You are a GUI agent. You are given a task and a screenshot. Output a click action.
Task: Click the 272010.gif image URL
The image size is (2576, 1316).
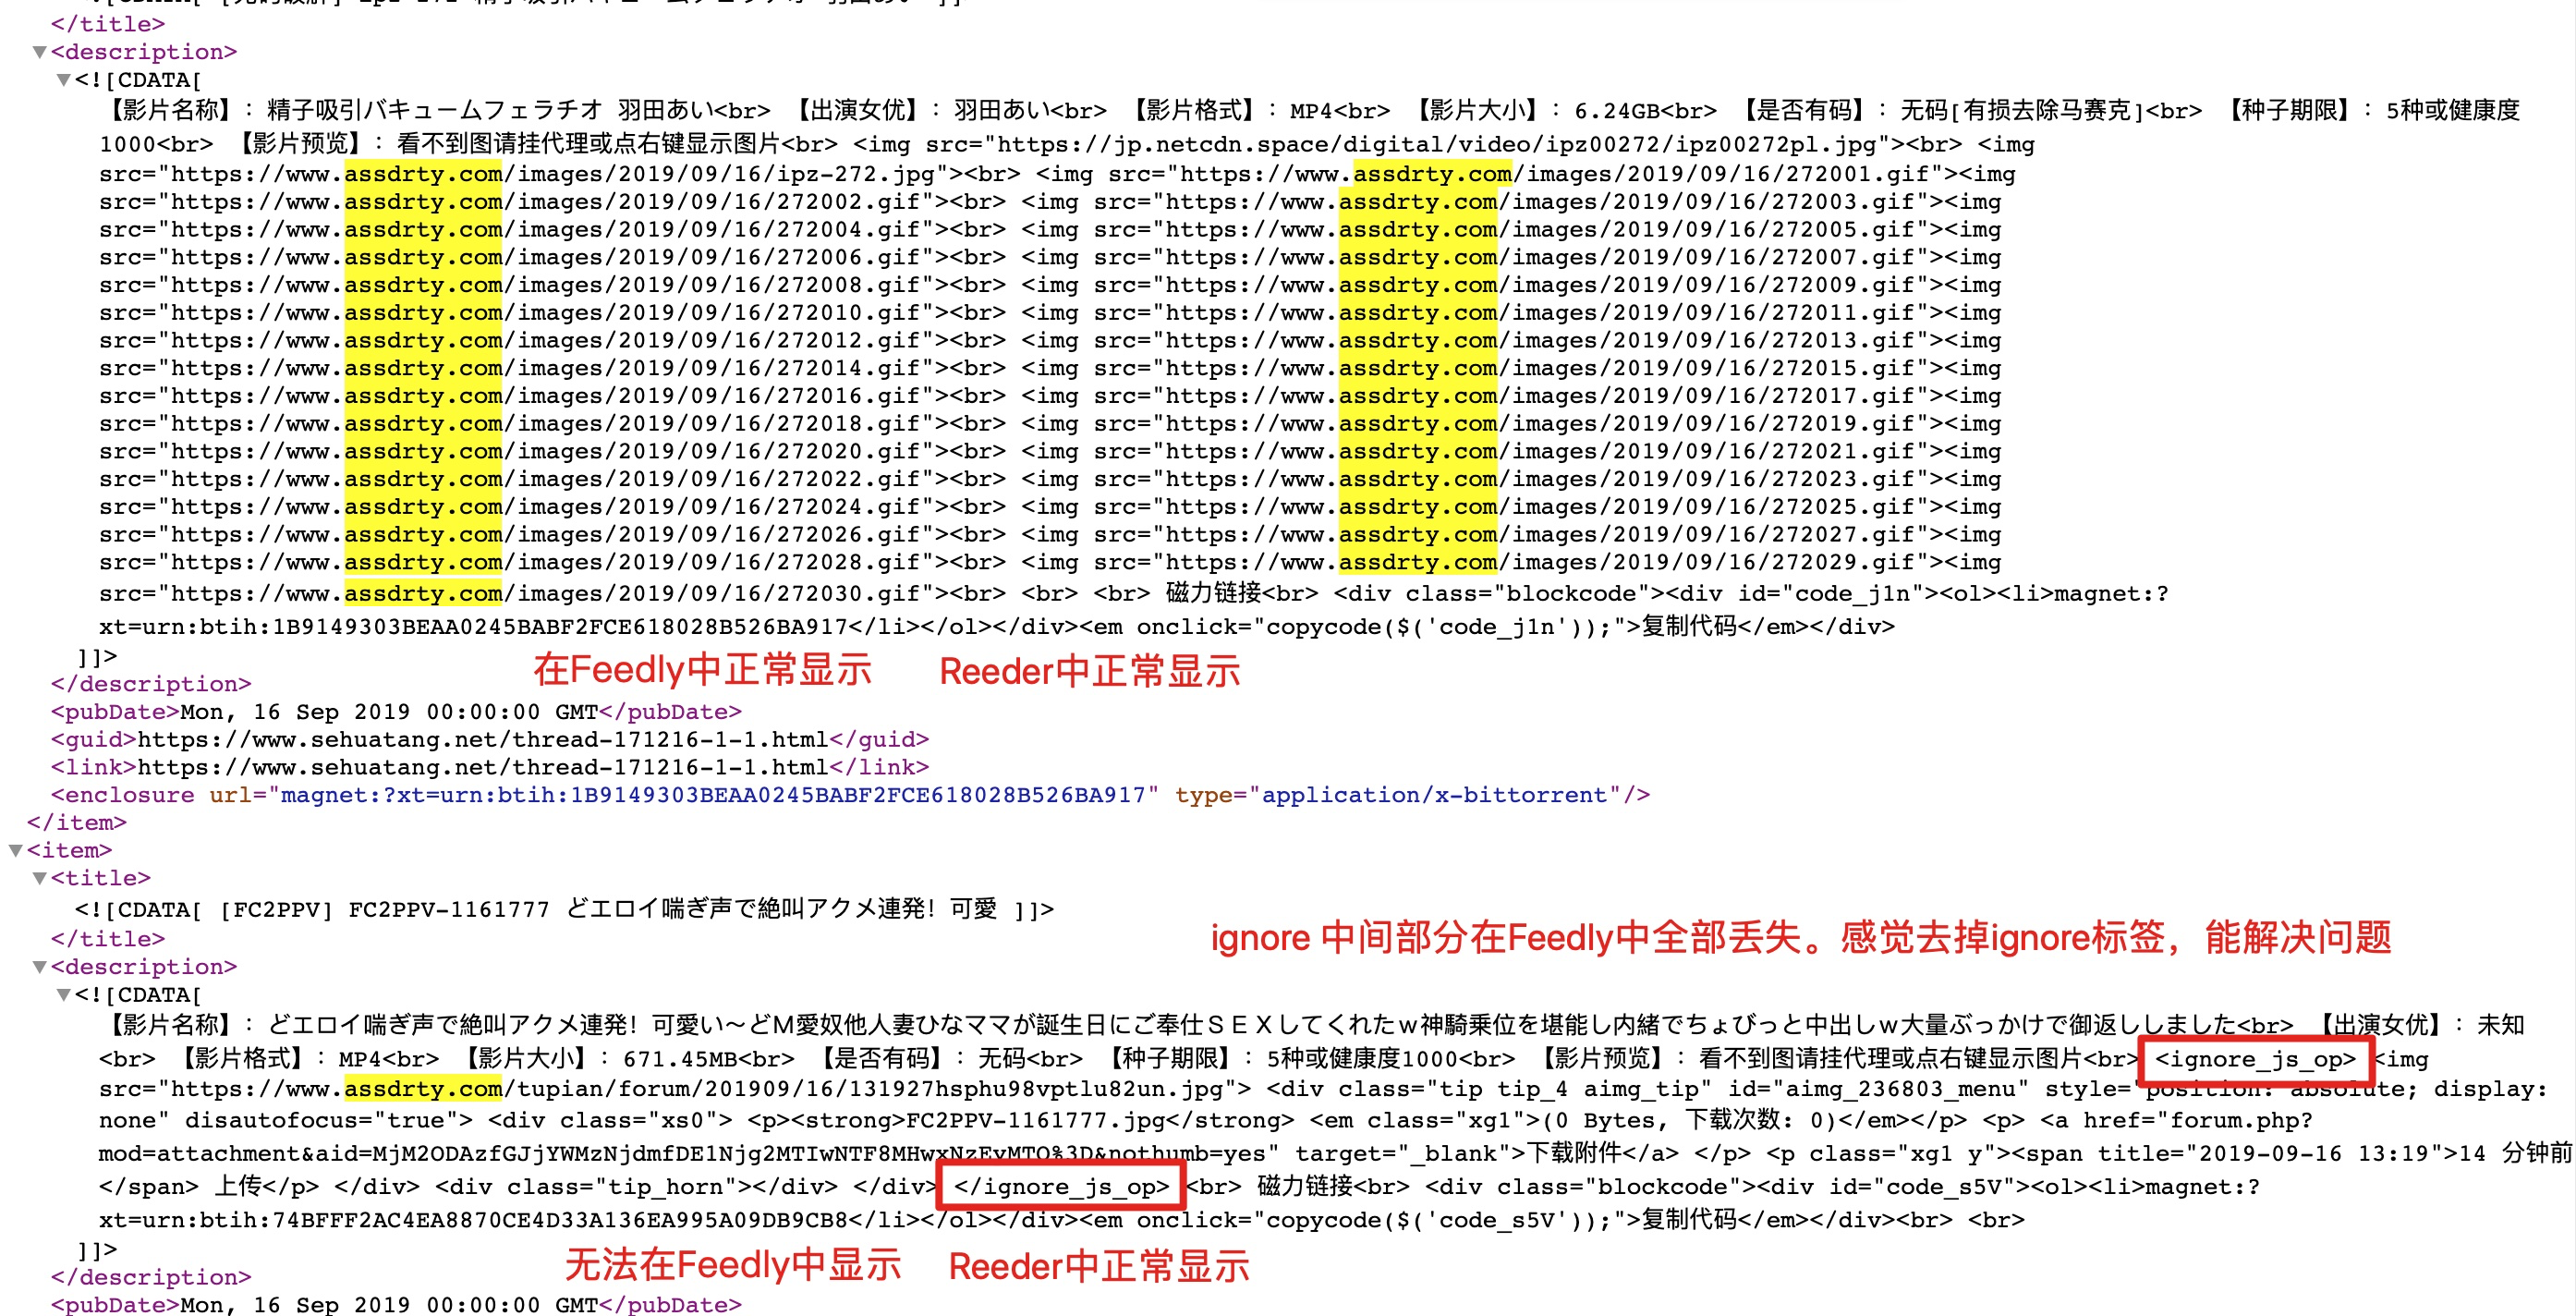546,313
